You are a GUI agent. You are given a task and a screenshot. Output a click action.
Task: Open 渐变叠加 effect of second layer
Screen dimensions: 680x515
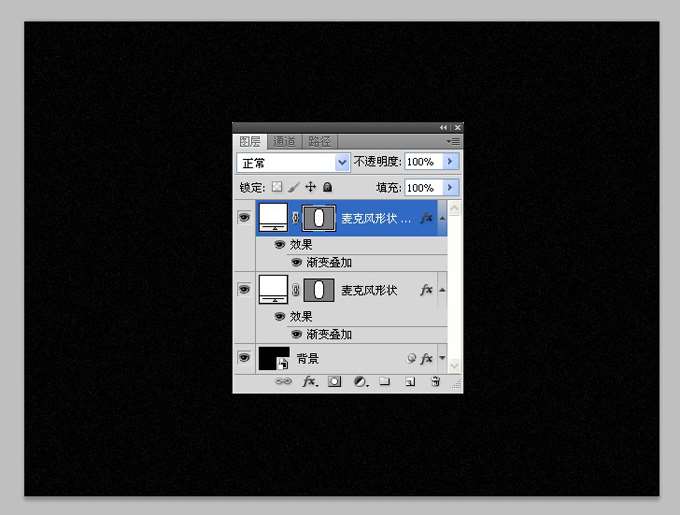(x=329, y=335)
